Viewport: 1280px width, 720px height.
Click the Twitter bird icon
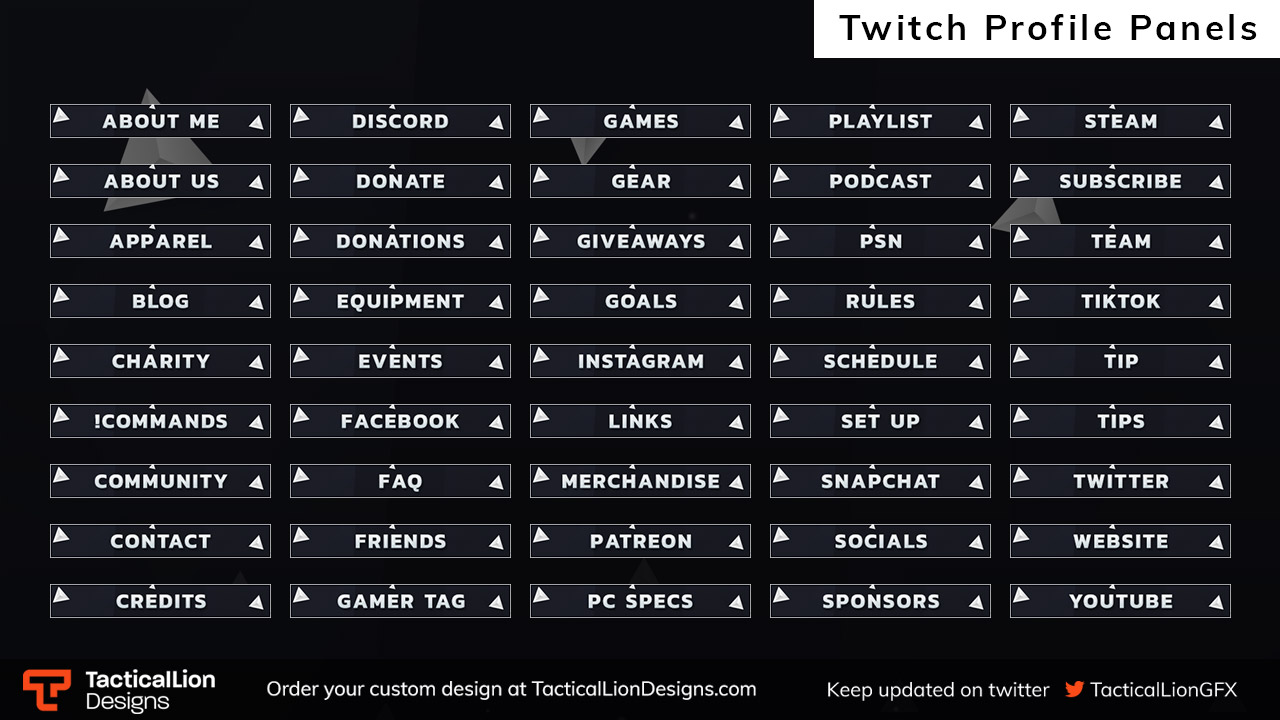1074,689
